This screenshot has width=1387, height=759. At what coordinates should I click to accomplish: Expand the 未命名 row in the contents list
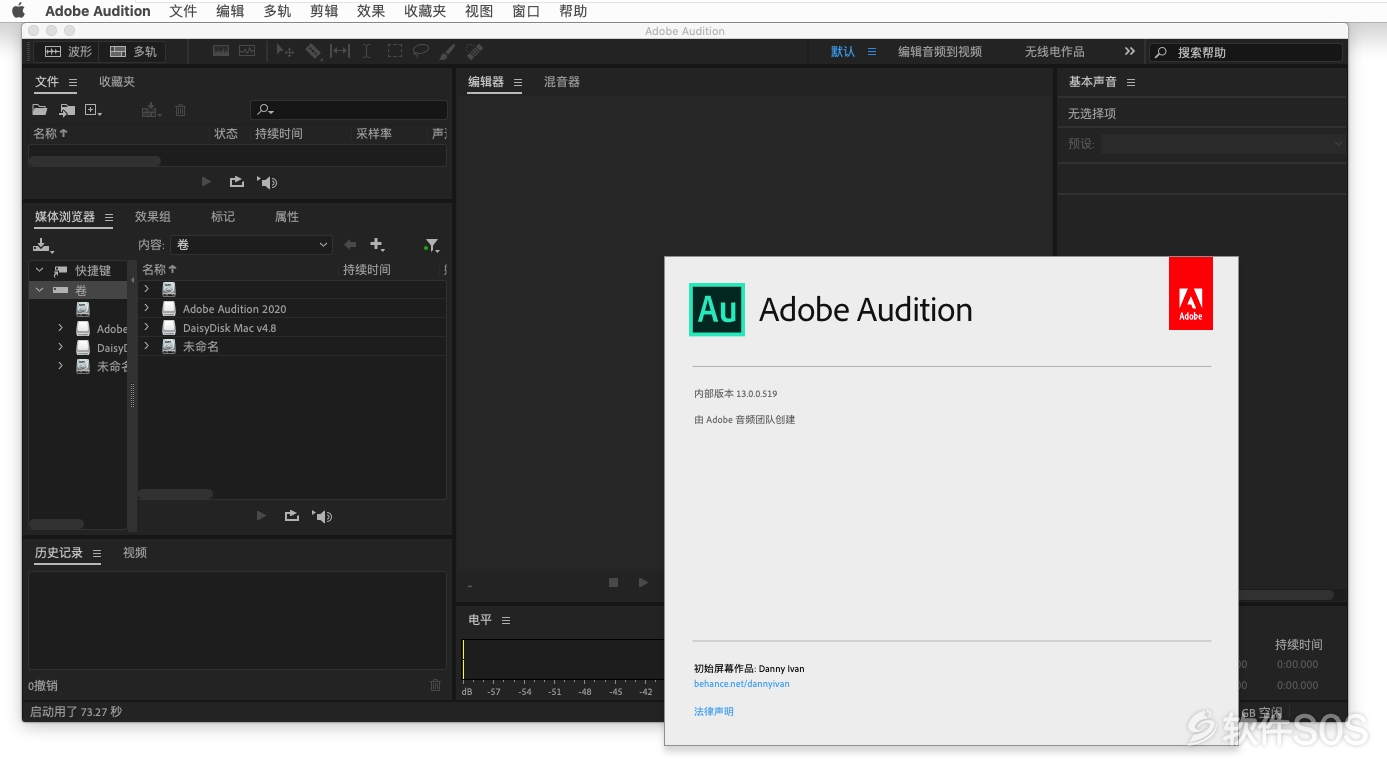[x=147, y=346]
